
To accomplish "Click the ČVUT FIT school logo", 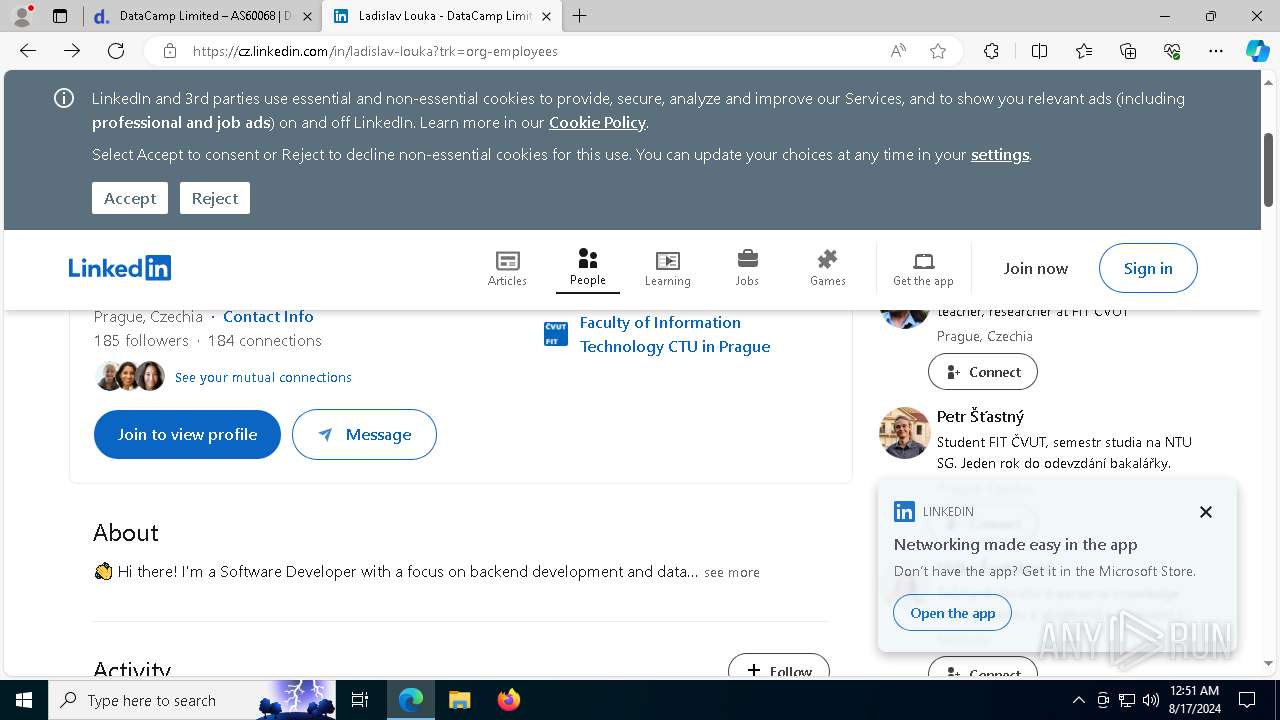I will pos(556,334).
